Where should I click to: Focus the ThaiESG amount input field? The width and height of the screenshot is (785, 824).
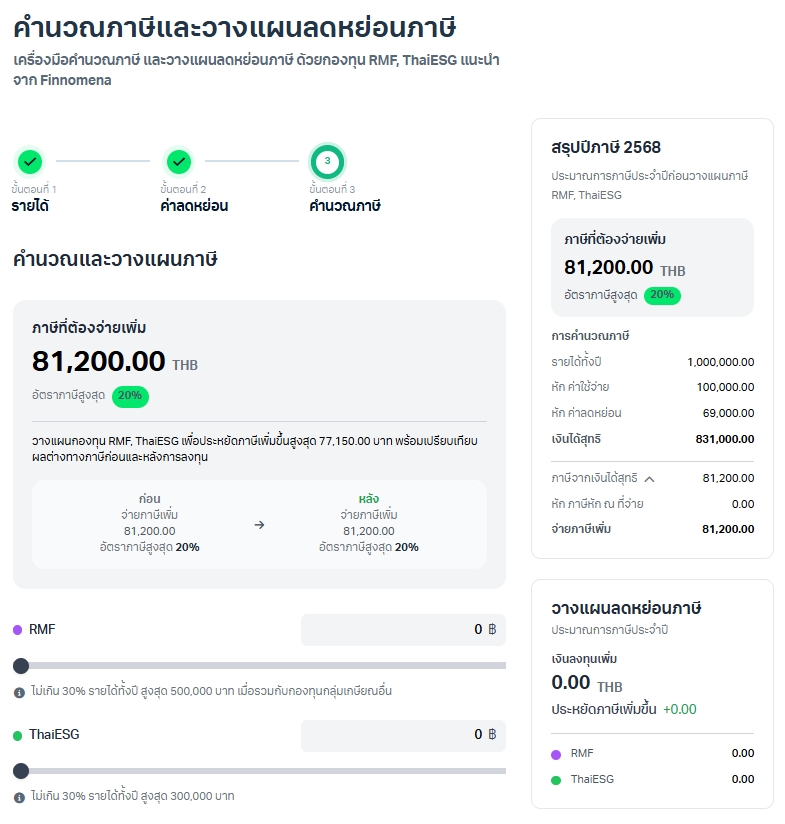point(403,735)
